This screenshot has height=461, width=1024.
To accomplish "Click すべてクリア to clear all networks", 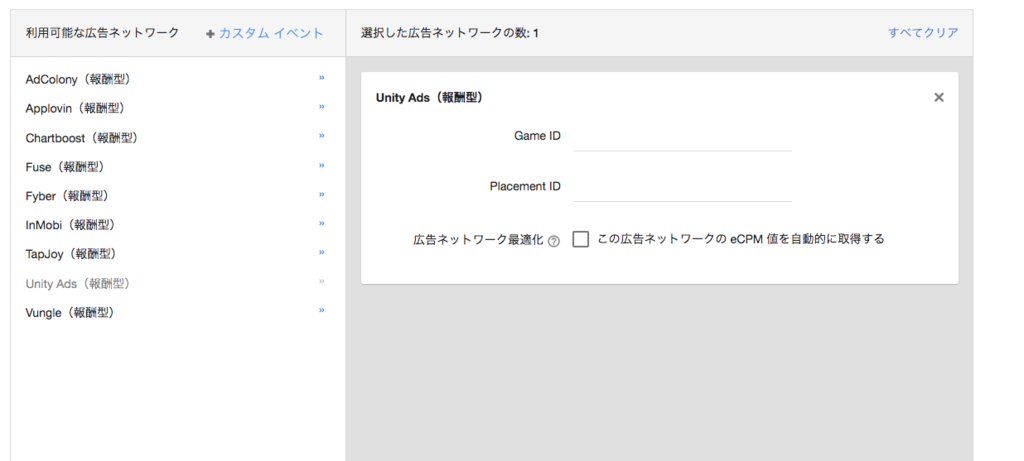I will pos(923,33).
